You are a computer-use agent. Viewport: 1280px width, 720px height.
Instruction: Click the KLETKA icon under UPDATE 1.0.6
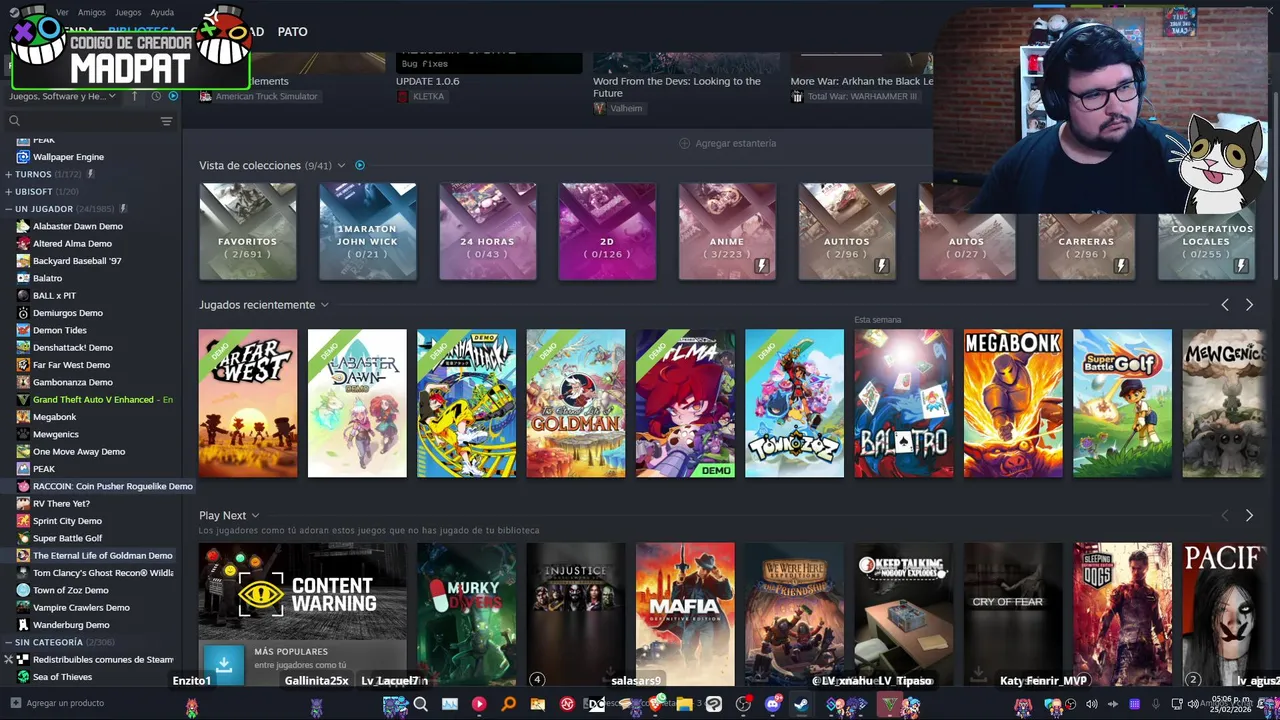tap(402, 96)
